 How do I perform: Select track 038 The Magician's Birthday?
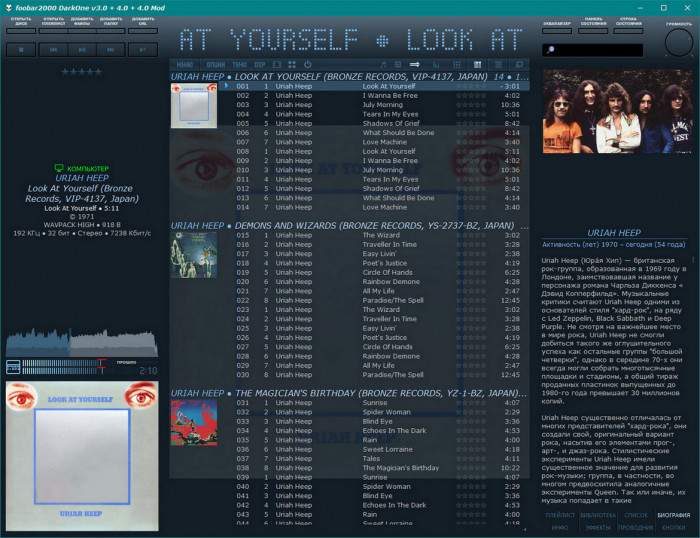374,467
